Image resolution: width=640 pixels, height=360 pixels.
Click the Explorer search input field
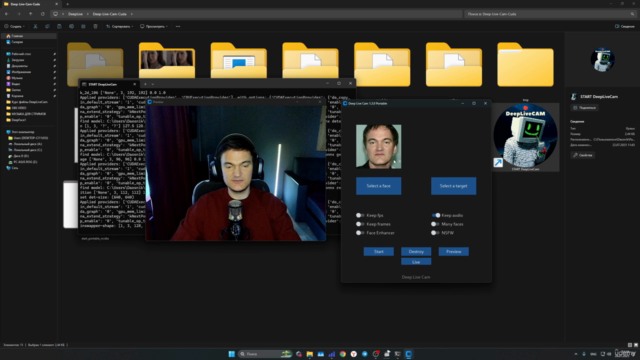551,14
